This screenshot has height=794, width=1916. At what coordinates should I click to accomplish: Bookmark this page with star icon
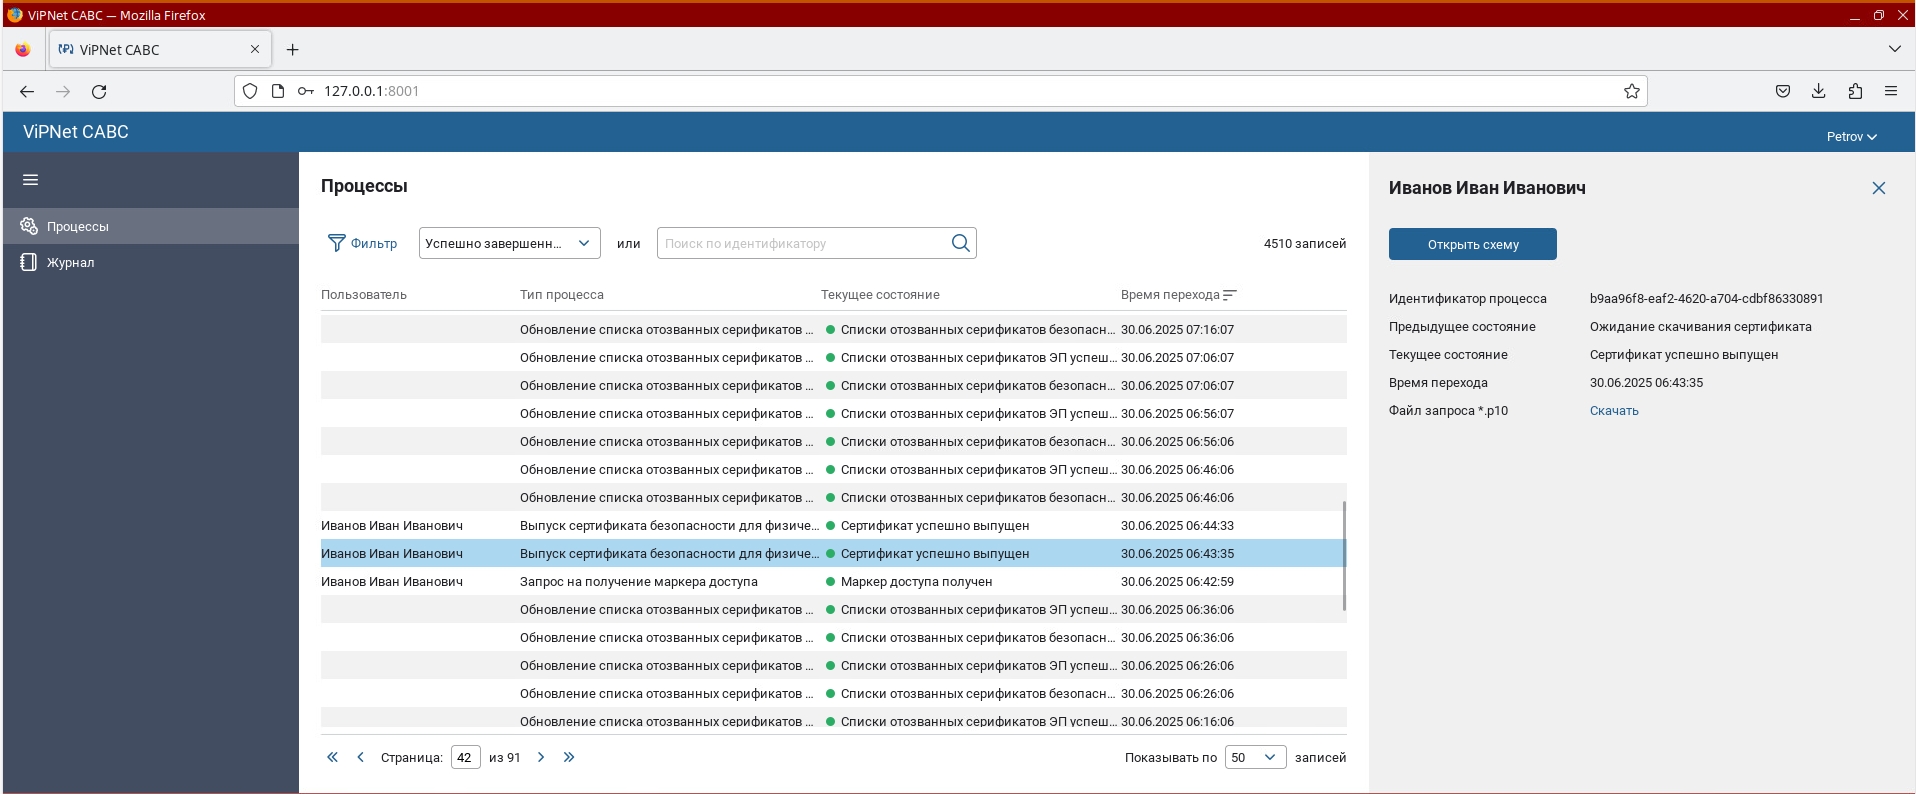pyautogui.click(x=1631, y=91)
